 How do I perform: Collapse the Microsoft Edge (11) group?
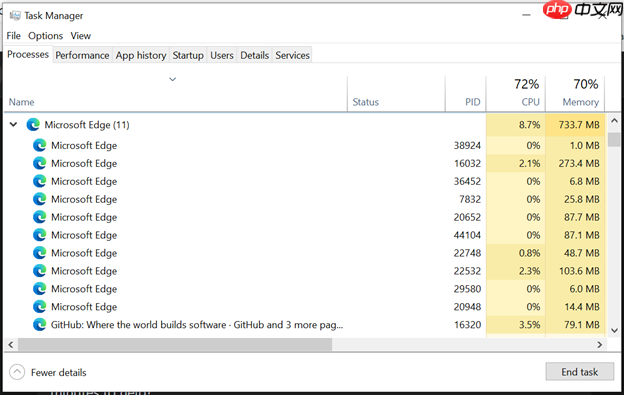pos(14,125)
